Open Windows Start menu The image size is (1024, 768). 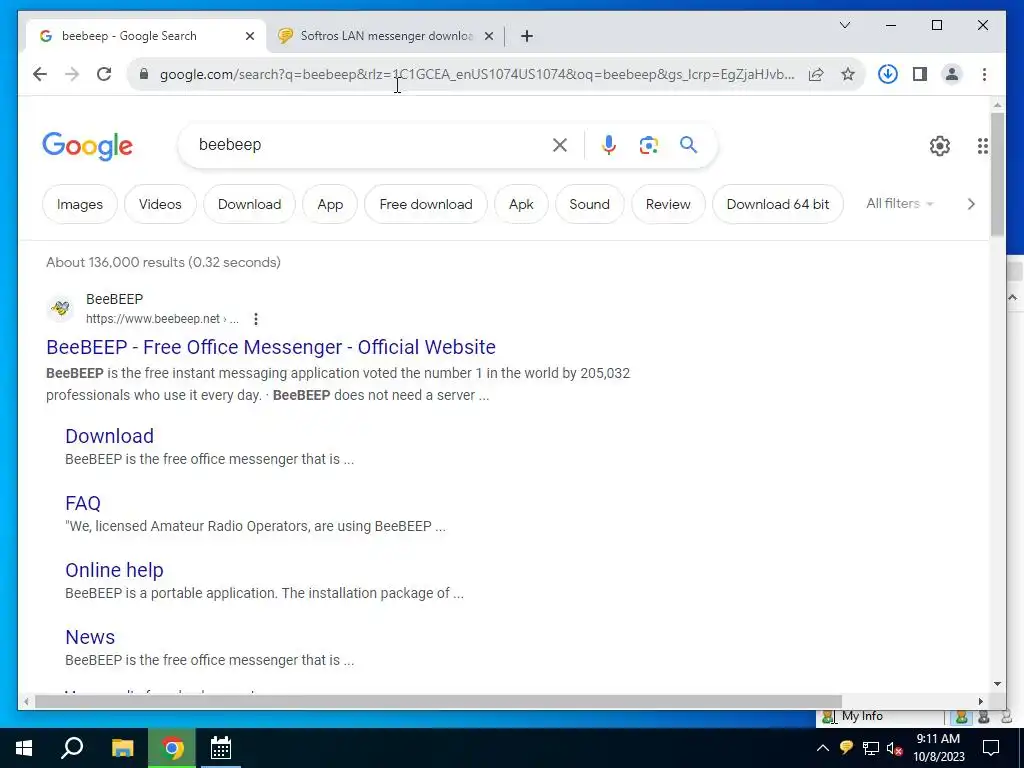[x=24, y=748]
